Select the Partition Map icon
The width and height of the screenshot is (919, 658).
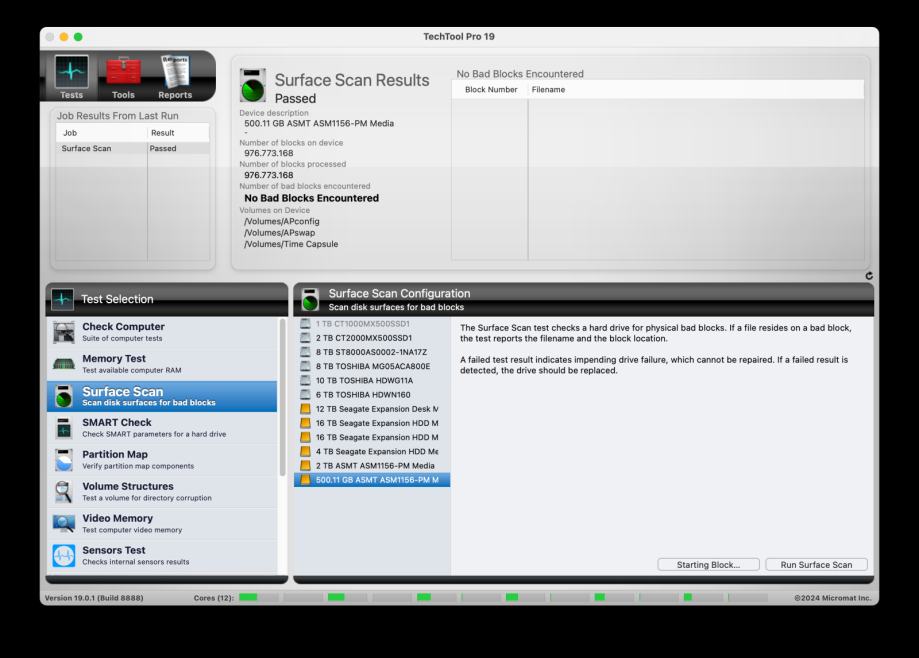tap(64, 460)
